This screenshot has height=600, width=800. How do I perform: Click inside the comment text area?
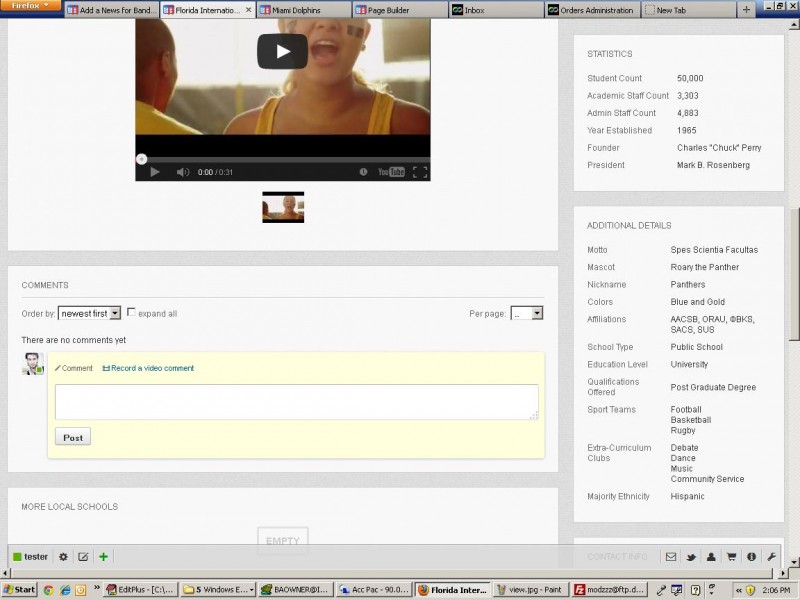296,402
